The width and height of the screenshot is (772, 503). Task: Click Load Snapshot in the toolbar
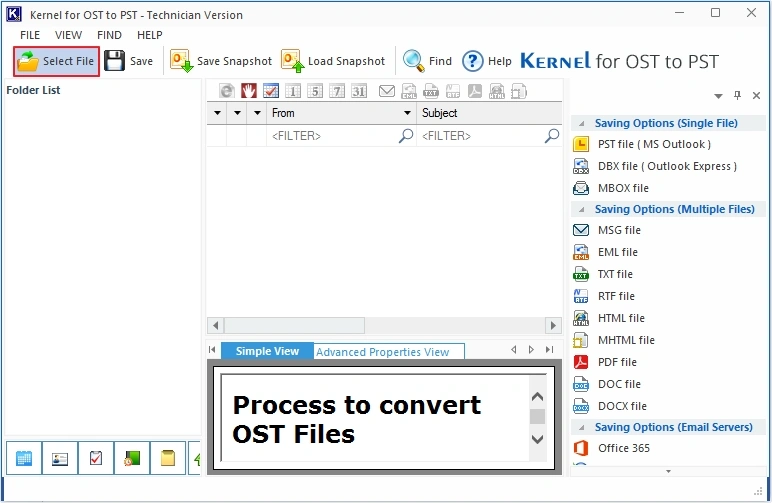click(x=333, y=61)
